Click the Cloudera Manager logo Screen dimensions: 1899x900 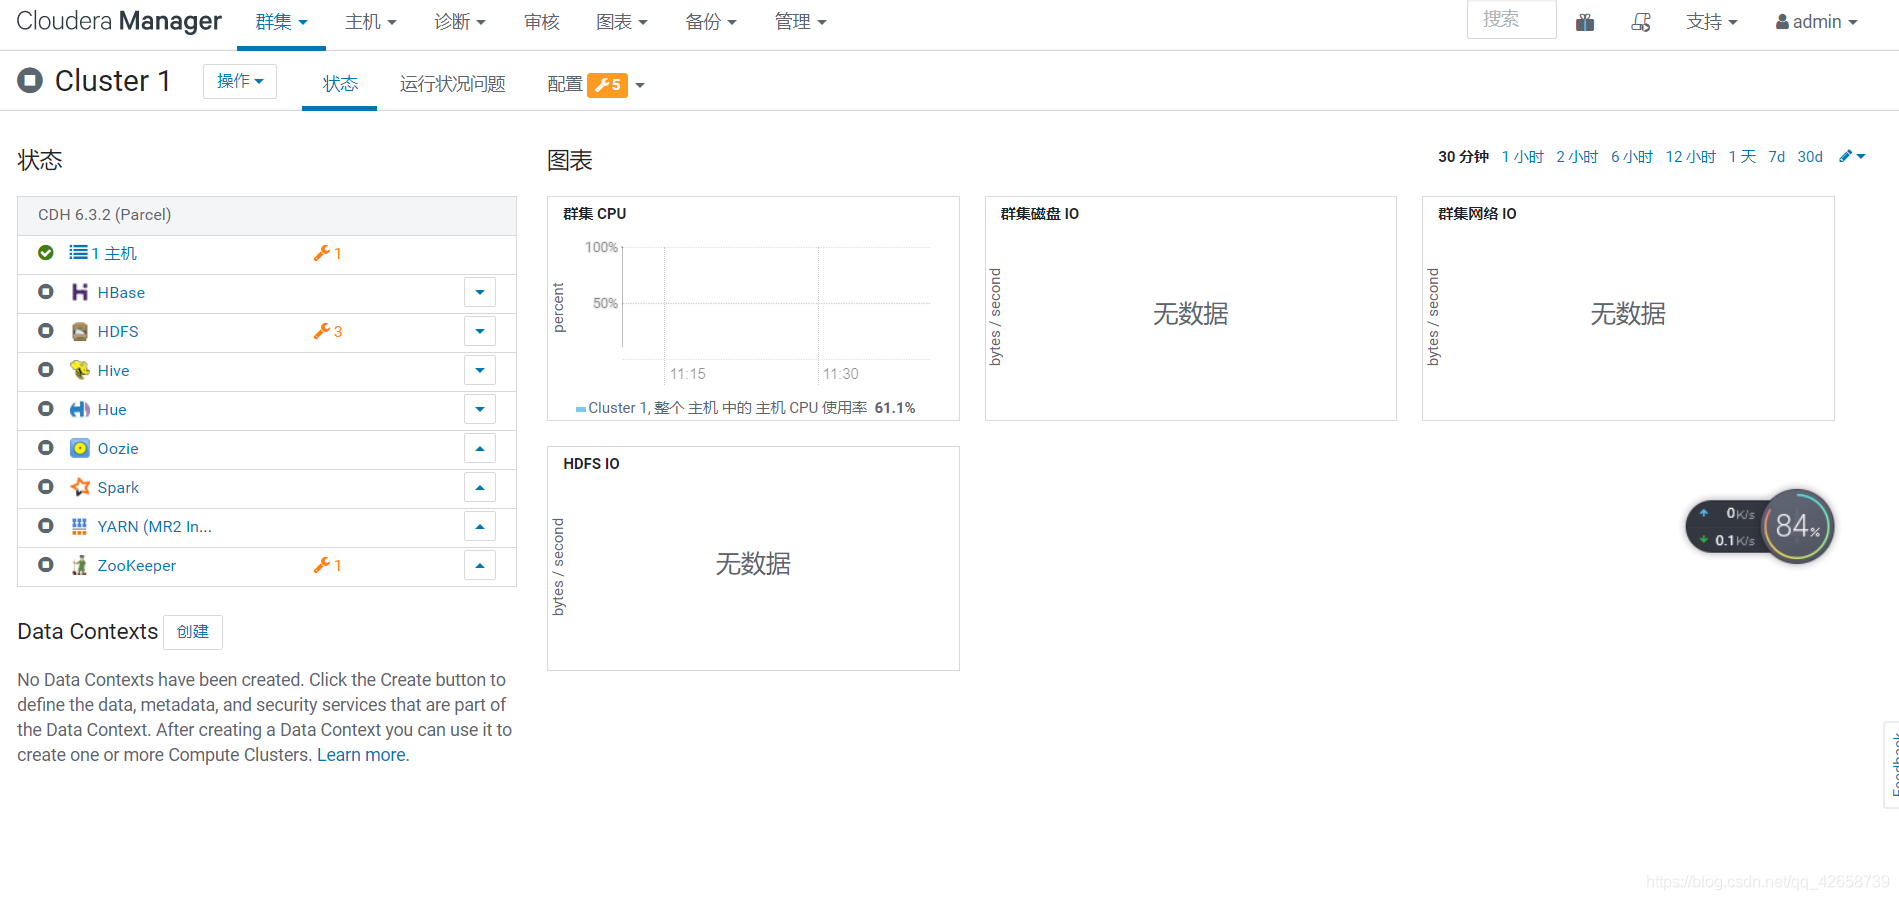(119, 21)
